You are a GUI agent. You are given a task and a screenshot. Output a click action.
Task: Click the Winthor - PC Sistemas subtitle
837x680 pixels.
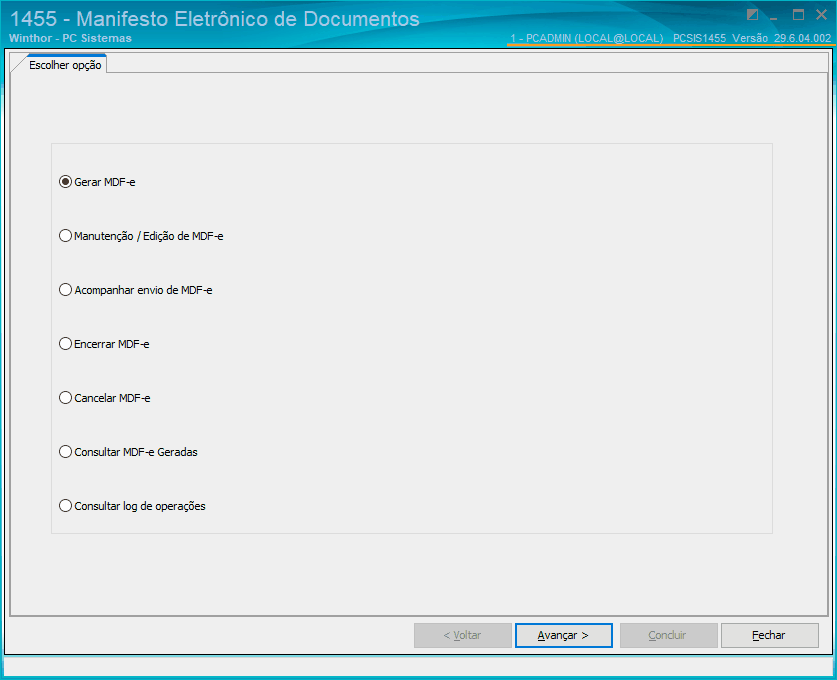(70, 38)
